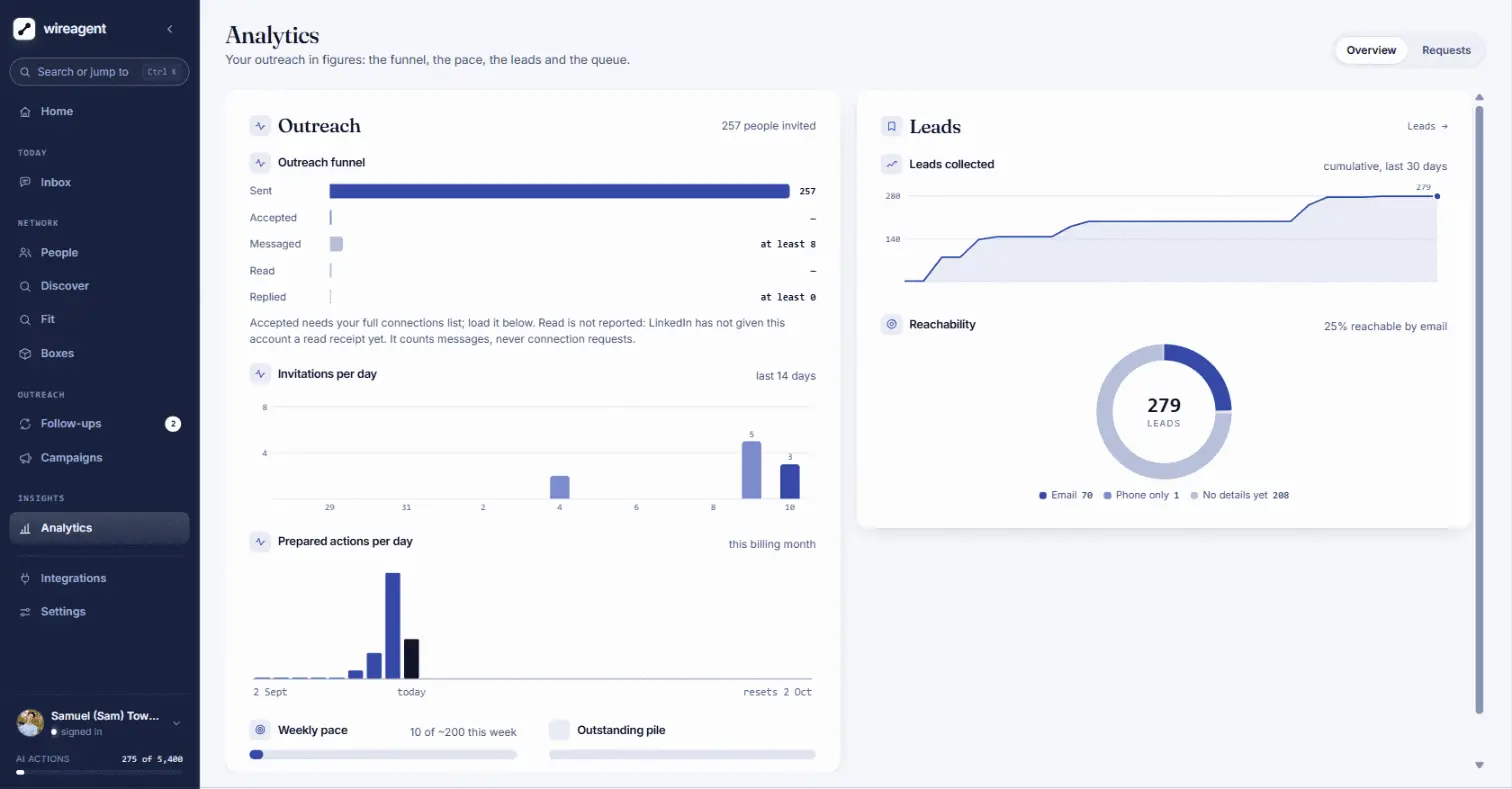Click the AI Actions usage bar

pos(99,772)
